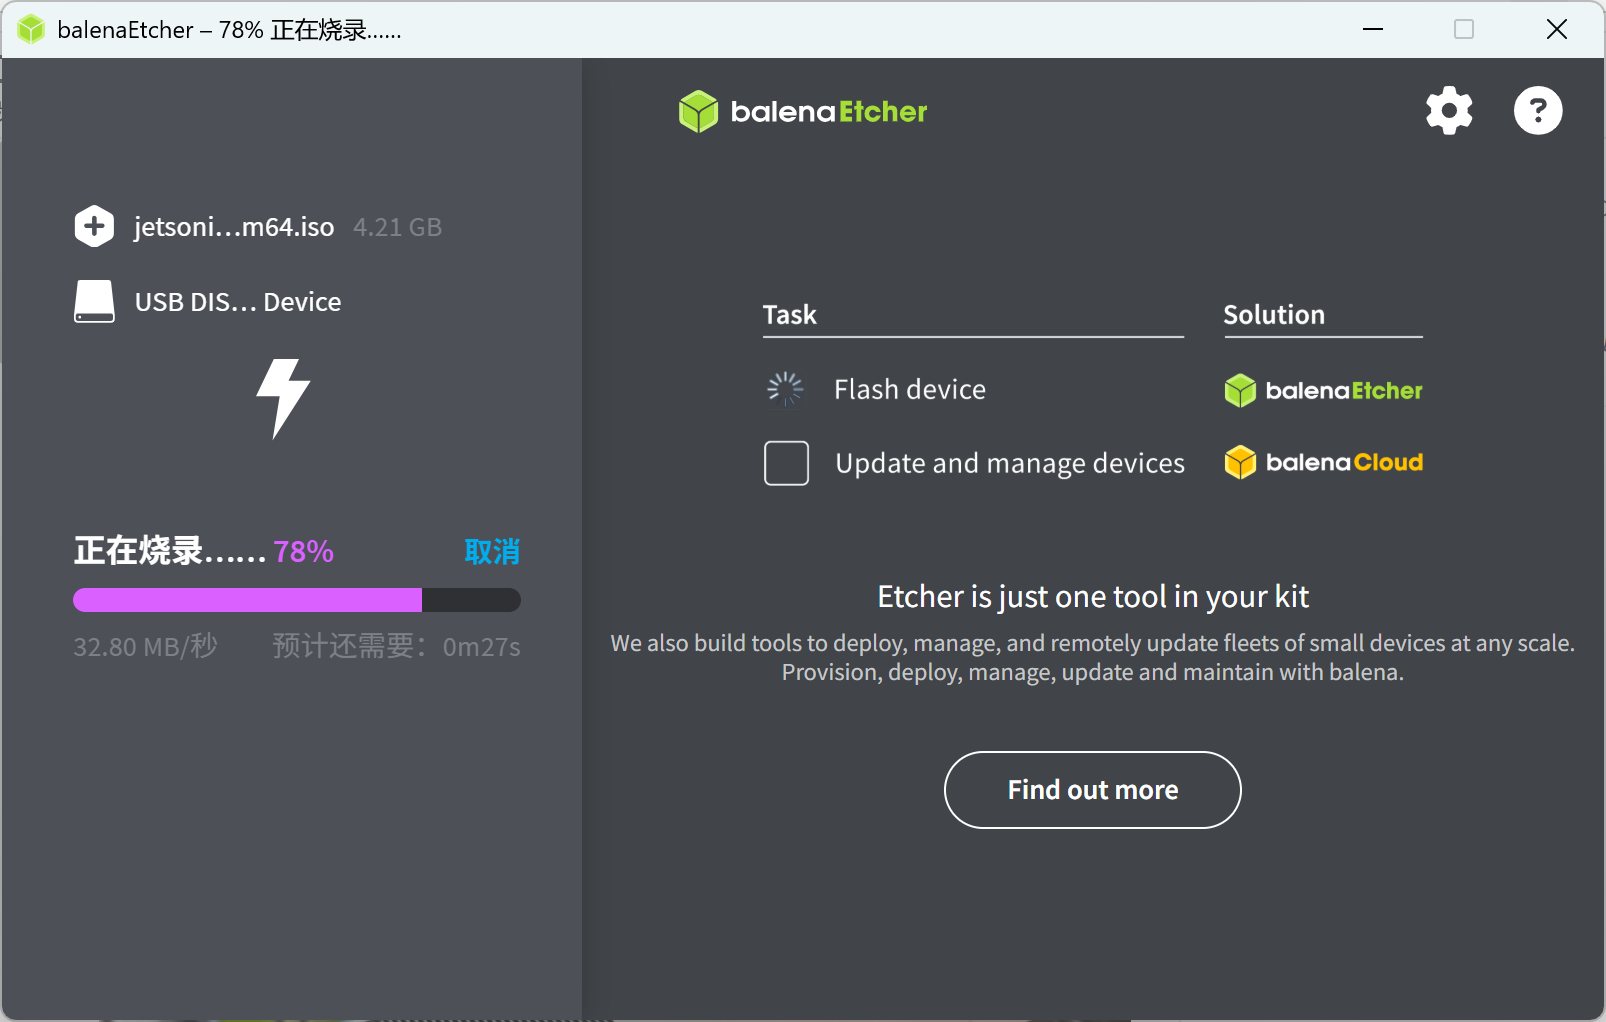The height and width of the screenshot is (1022, 1606).
Task: Click the image file plus icon beside jetsoni...m64.iso
Action: pyautogui.click(x=94, y=226)
